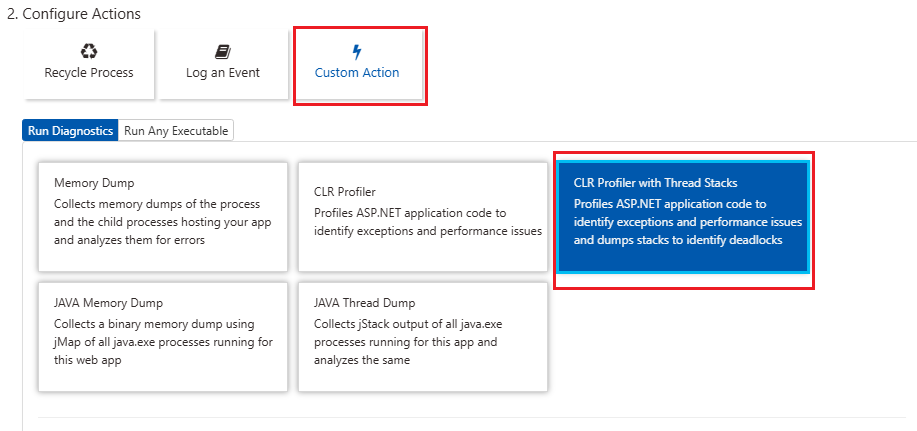
Task: Click the JAVA Memory Dump description text
Action: 163,342
